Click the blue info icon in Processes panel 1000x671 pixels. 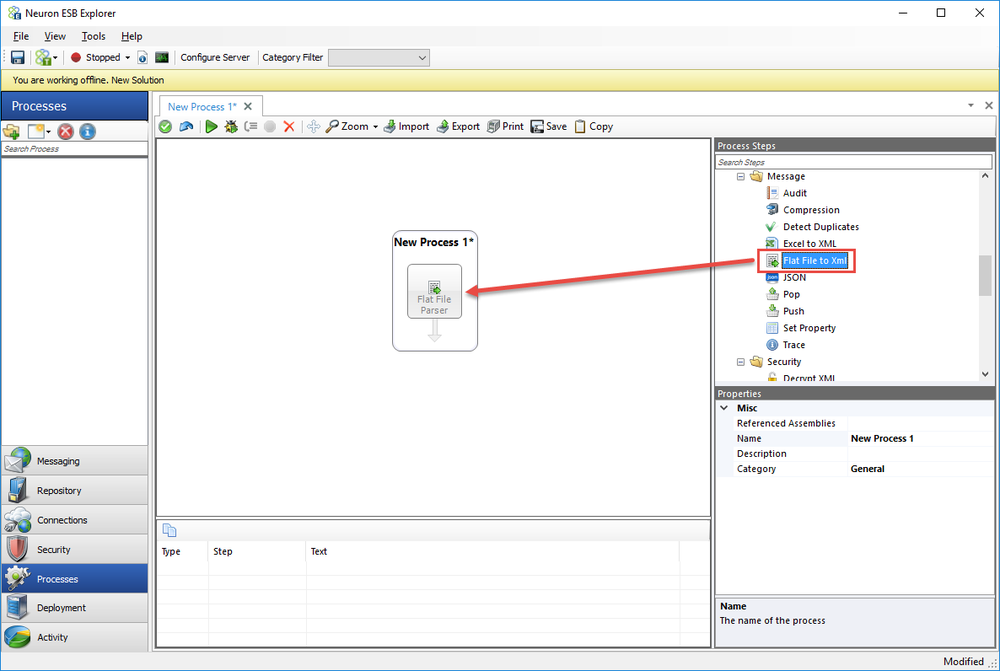tap(87, 131)
